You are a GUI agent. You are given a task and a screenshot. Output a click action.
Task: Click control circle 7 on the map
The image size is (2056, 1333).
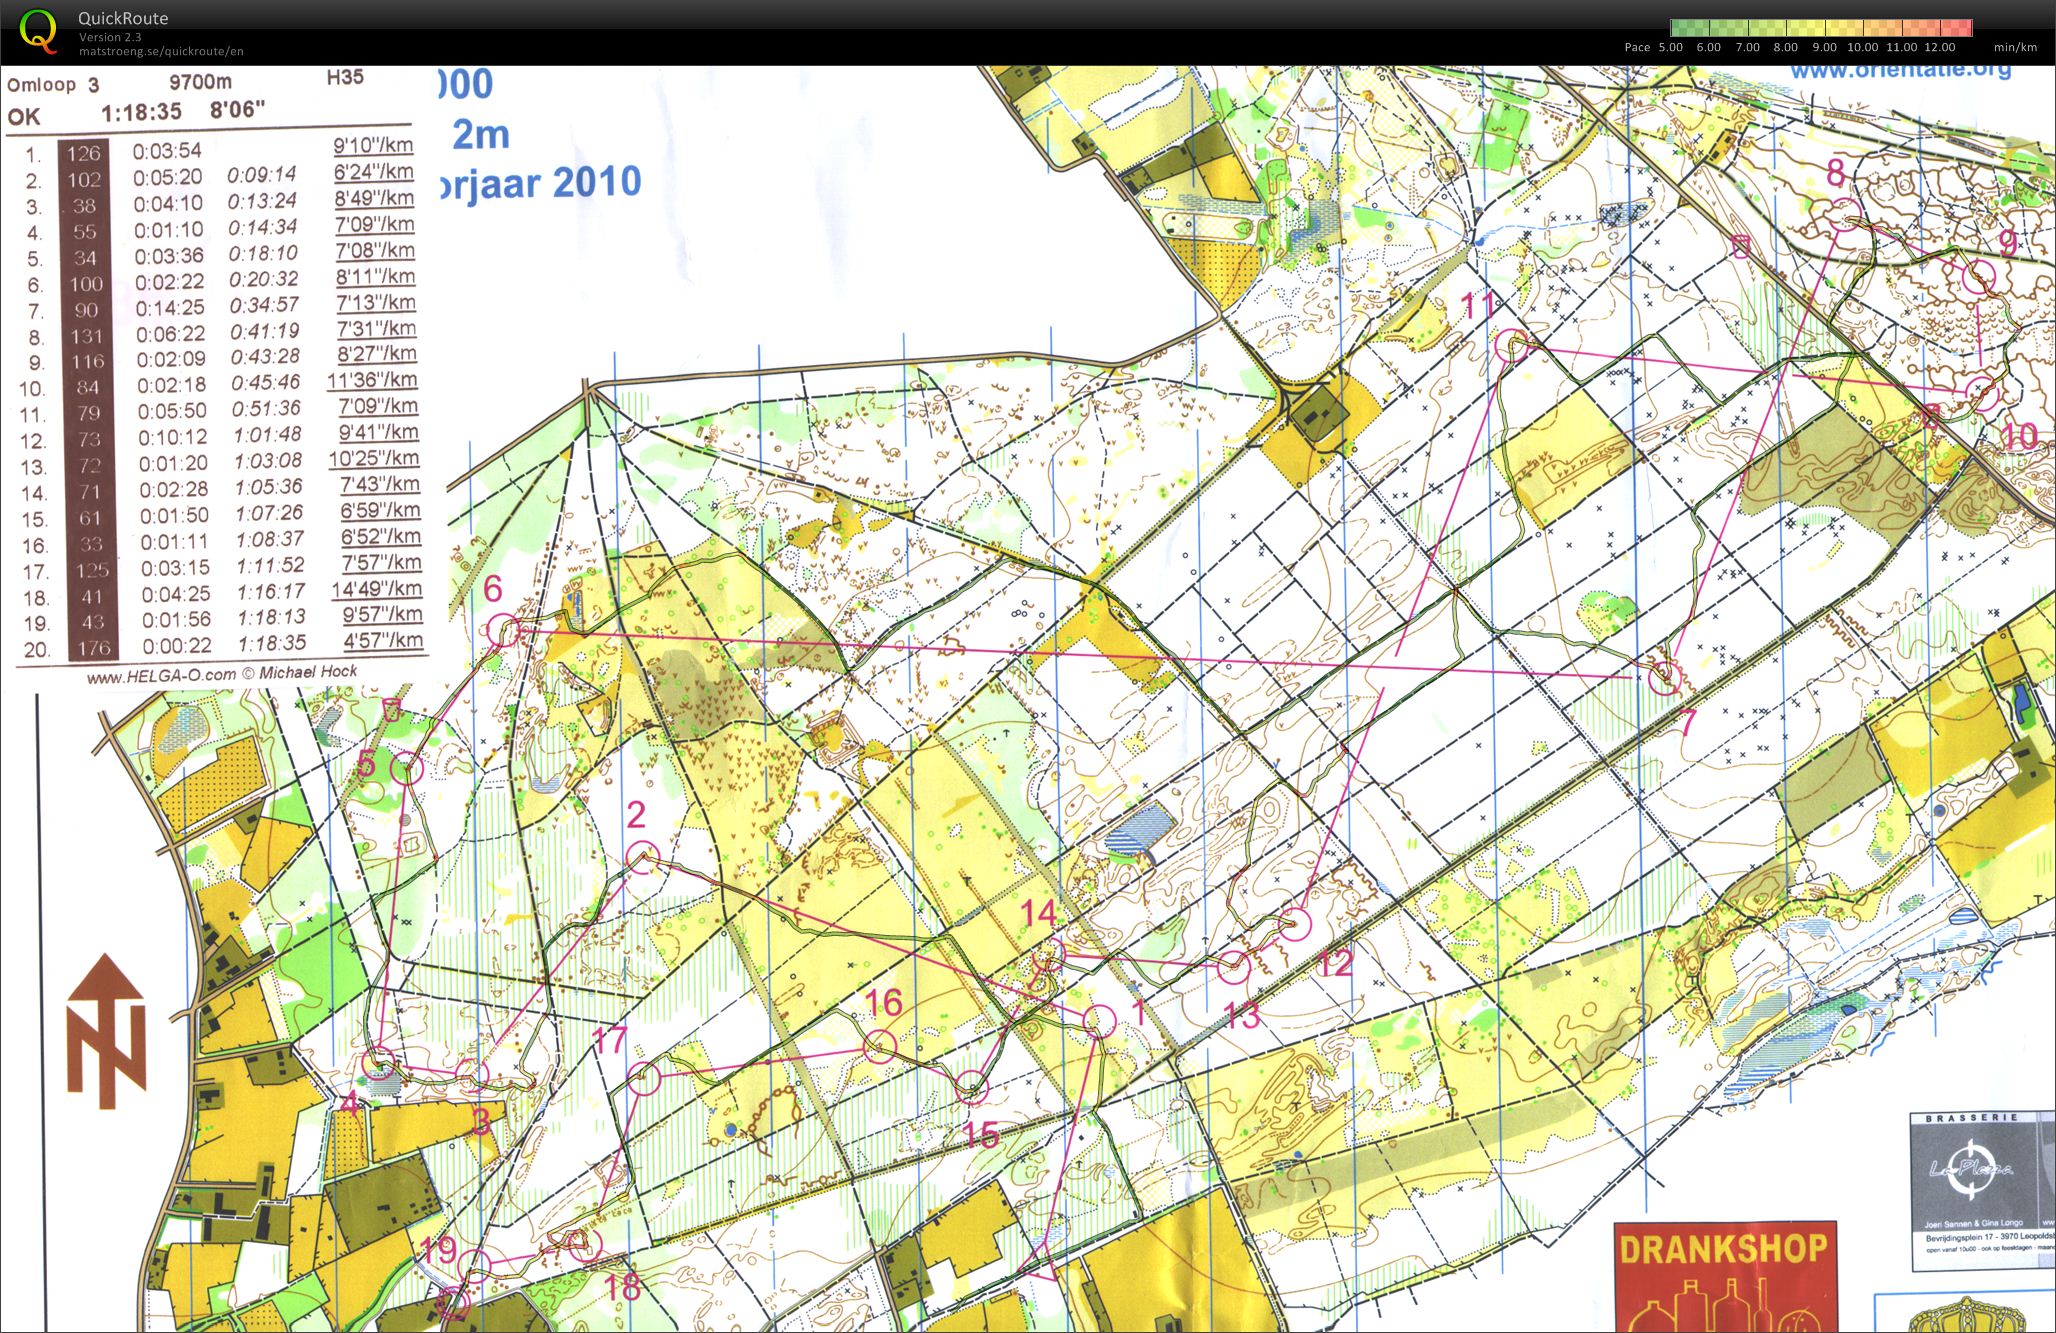(x=1664, y=678)
